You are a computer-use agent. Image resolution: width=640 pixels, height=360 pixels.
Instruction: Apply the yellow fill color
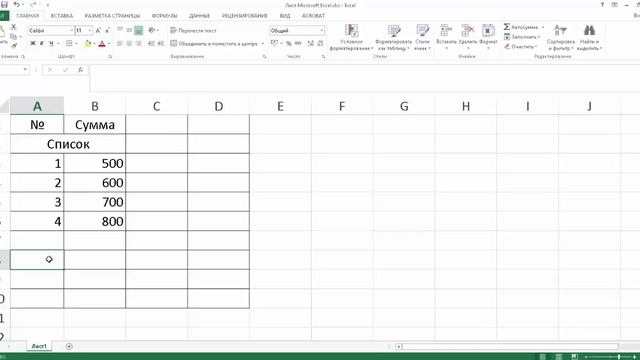[x=87, y=43]
